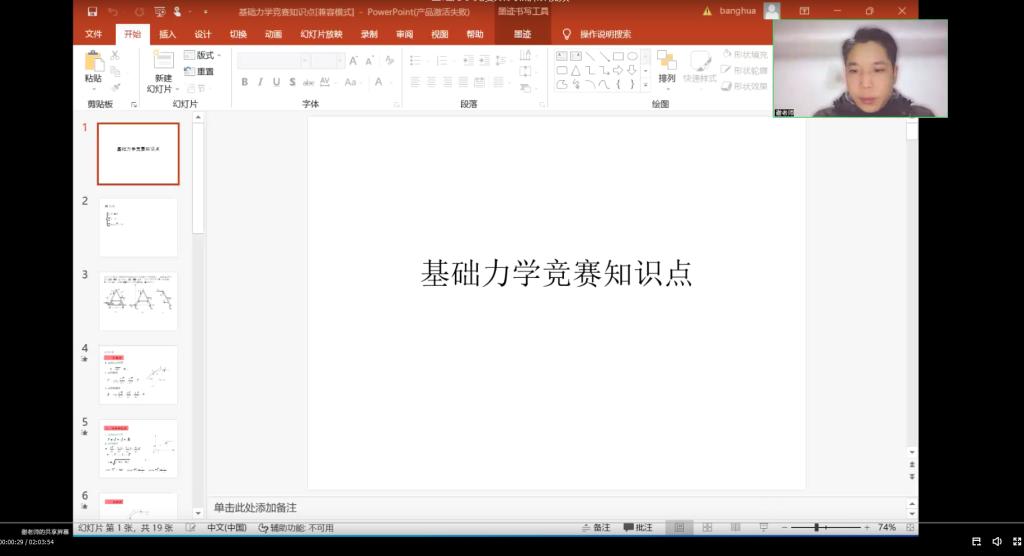Open the Arrange objects tool
This screenshot has height=556, width=1024.
[666, 66]
